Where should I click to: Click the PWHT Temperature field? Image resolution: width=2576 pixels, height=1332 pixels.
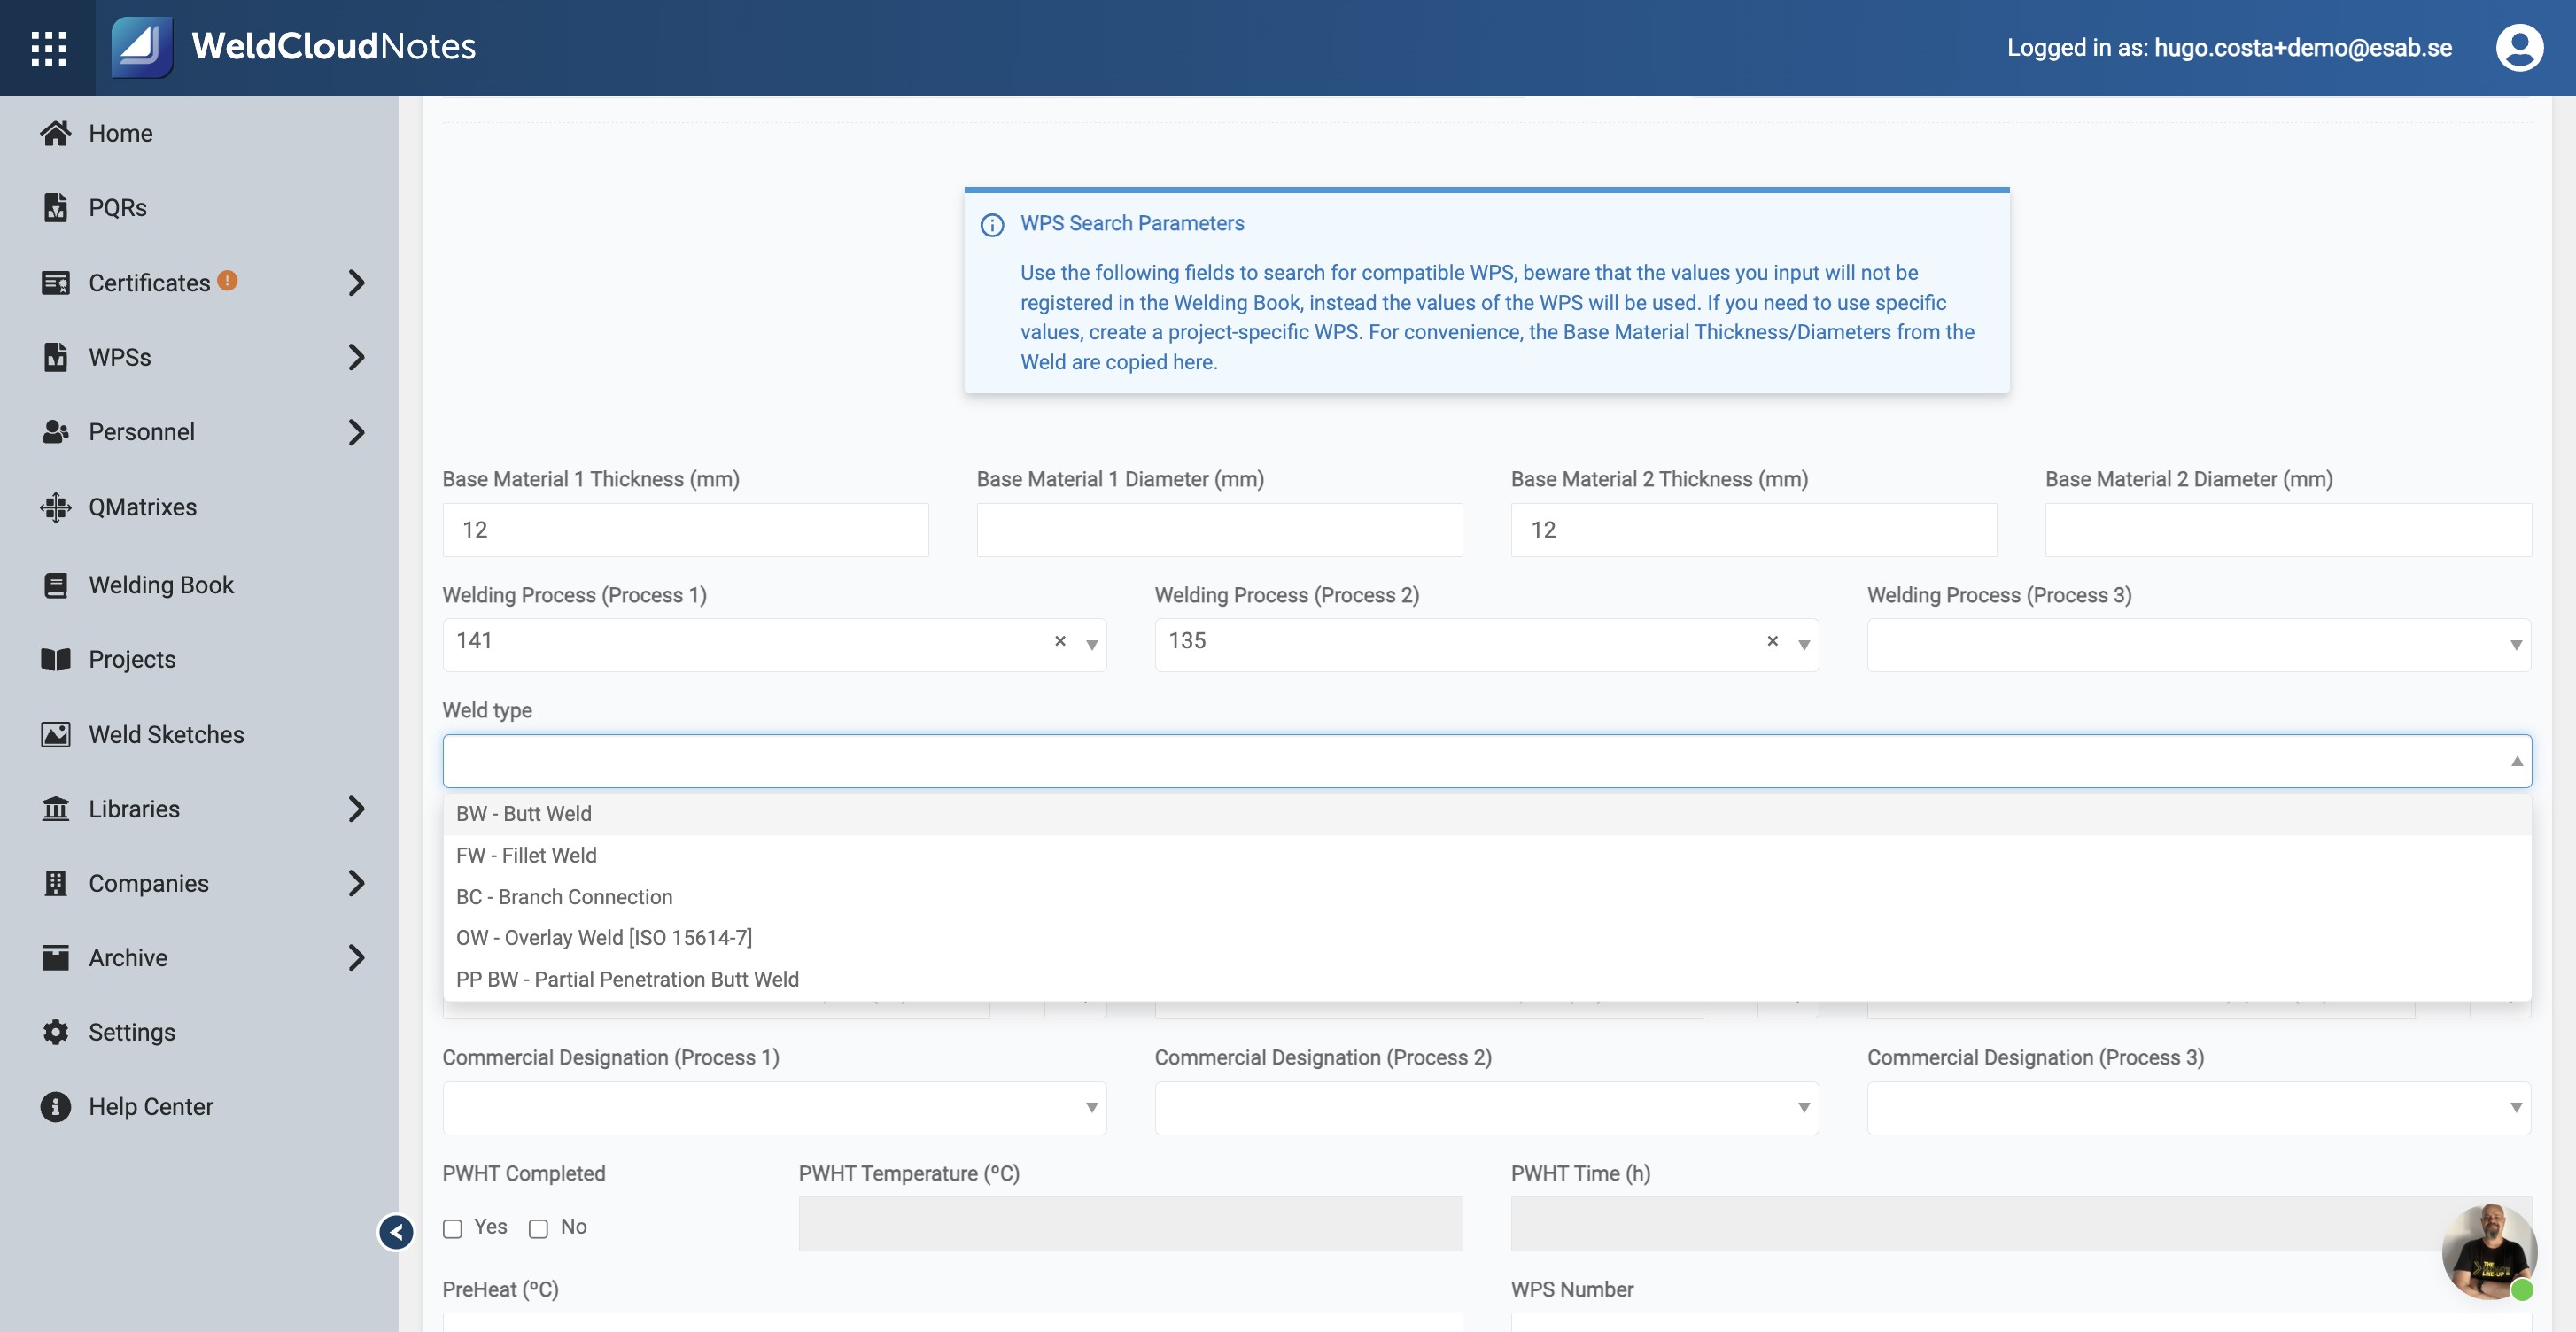(x=1130, y=1224)
